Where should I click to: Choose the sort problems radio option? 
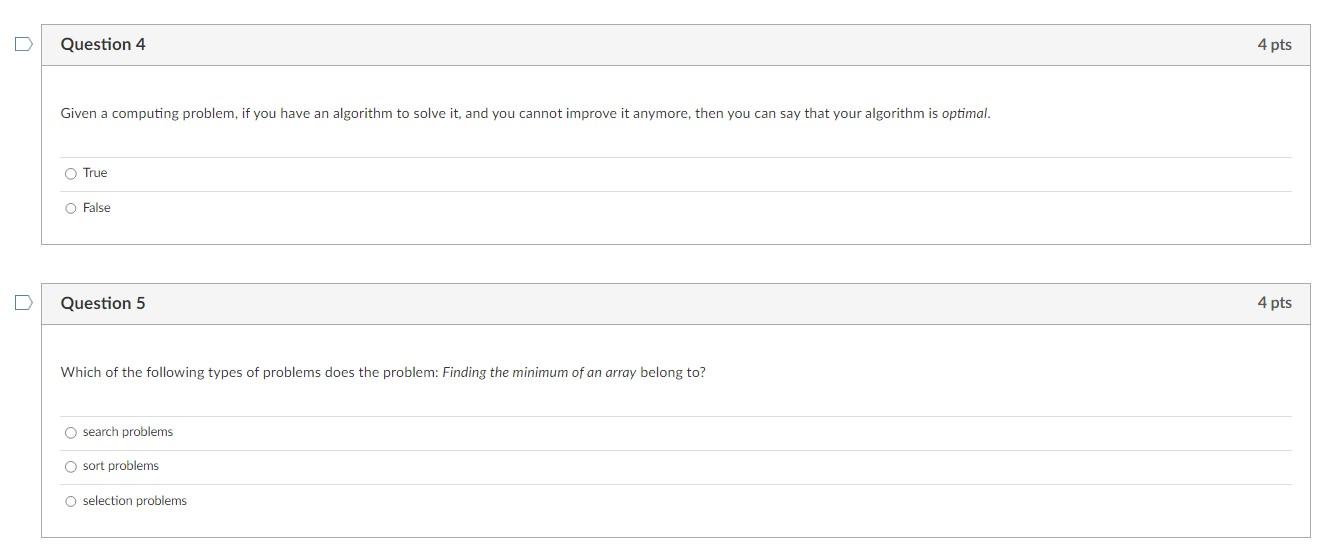pyautogui.click(x=70, y=467)
